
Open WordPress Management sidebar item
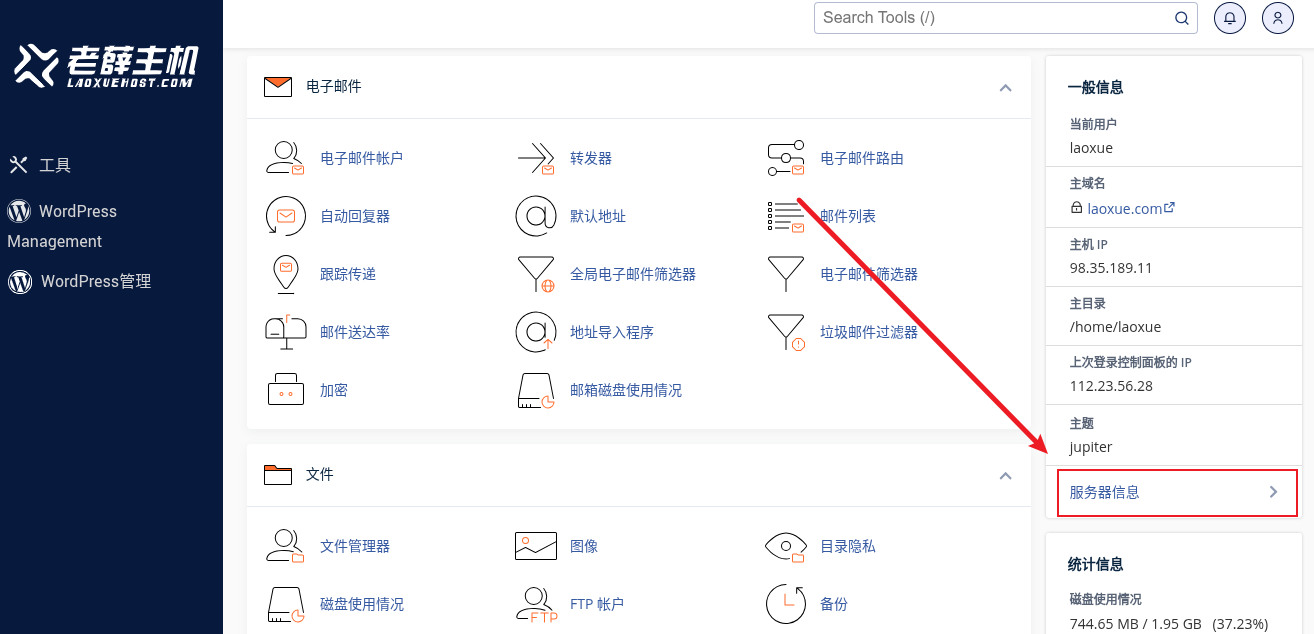pyautogui.click(x=76, y=212)
